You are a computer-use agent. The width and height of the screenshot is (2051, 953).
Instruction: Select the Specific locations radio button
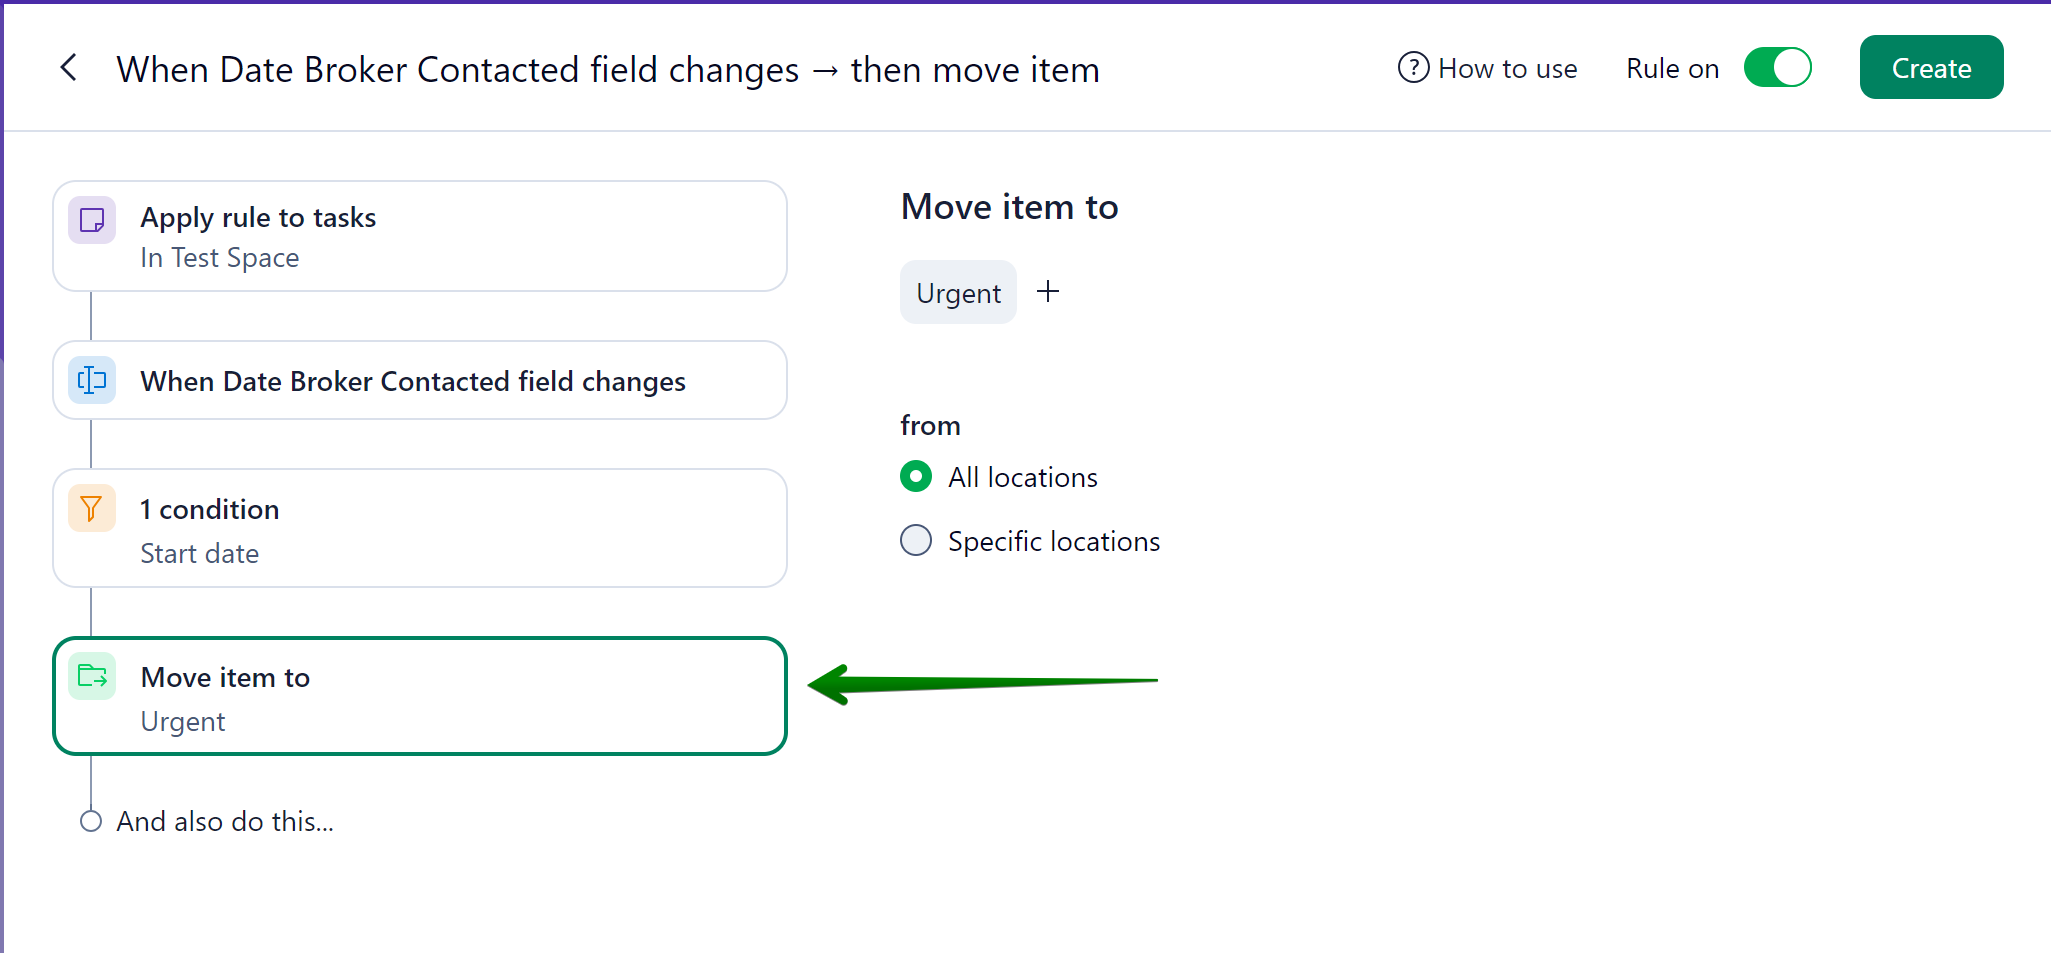click(916, 541)
